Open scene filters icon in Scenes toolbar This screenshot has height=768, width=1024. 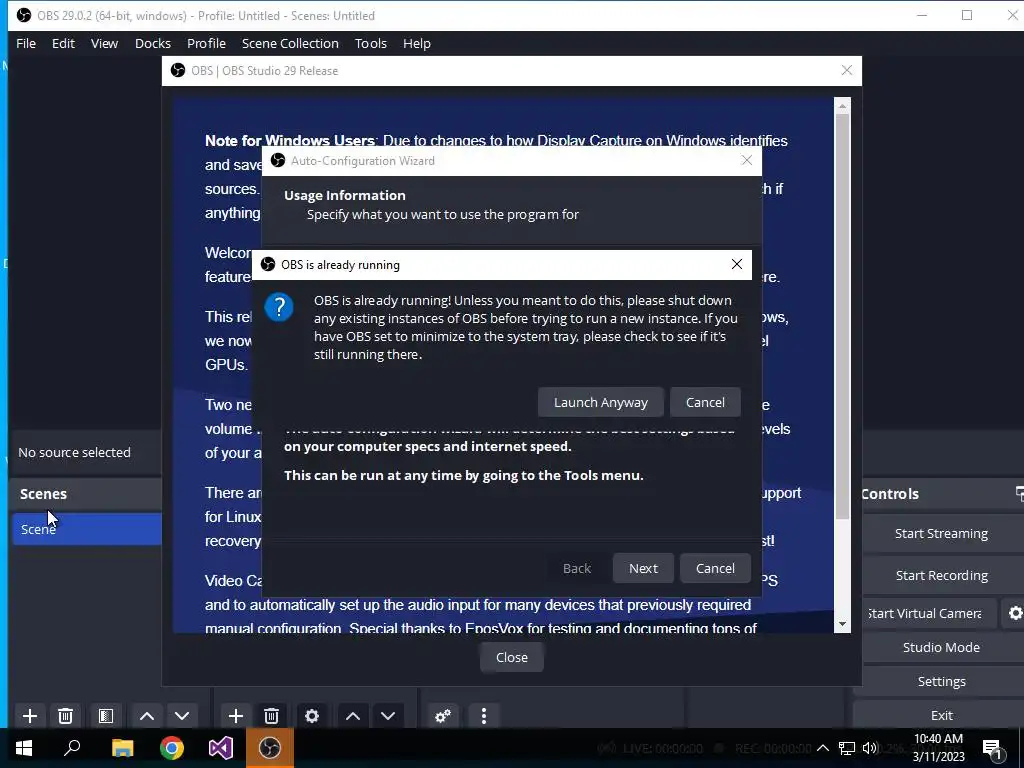(106, 716)
